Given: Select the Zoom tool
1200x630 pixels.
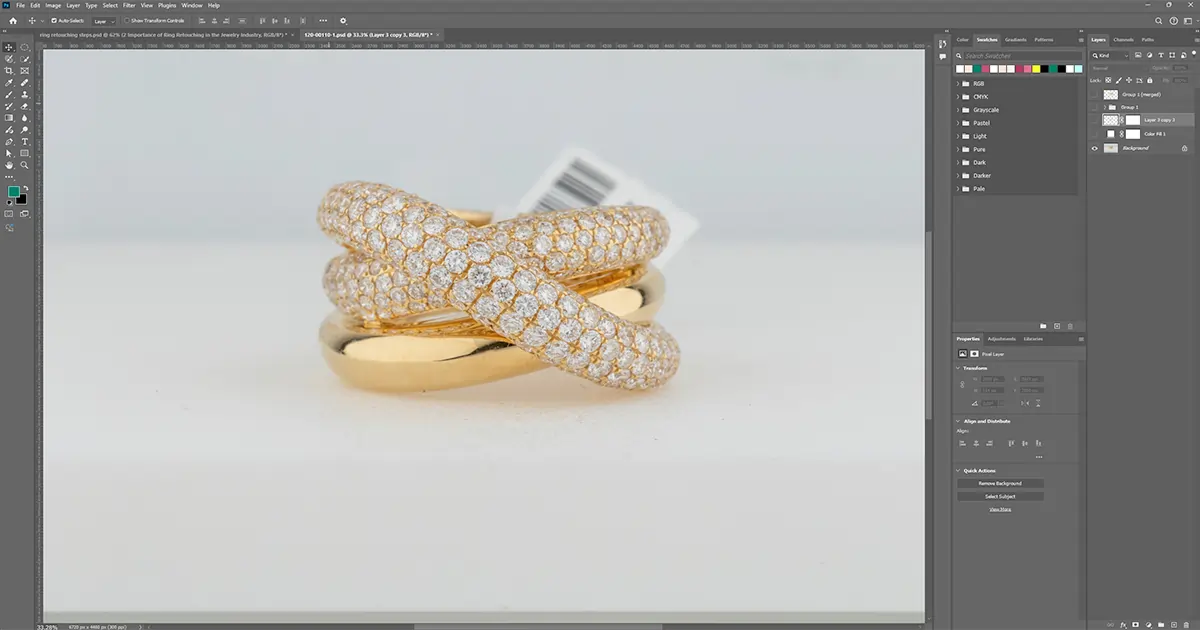Looking at the screenshot, I should click(24, 165).
